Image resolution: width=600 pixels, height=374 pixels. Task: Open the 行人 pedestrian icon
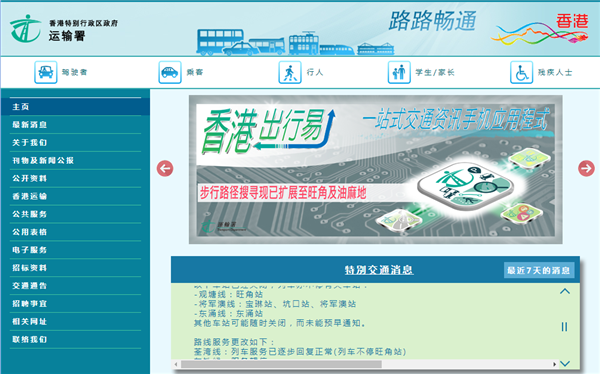(x=290, y=72)
